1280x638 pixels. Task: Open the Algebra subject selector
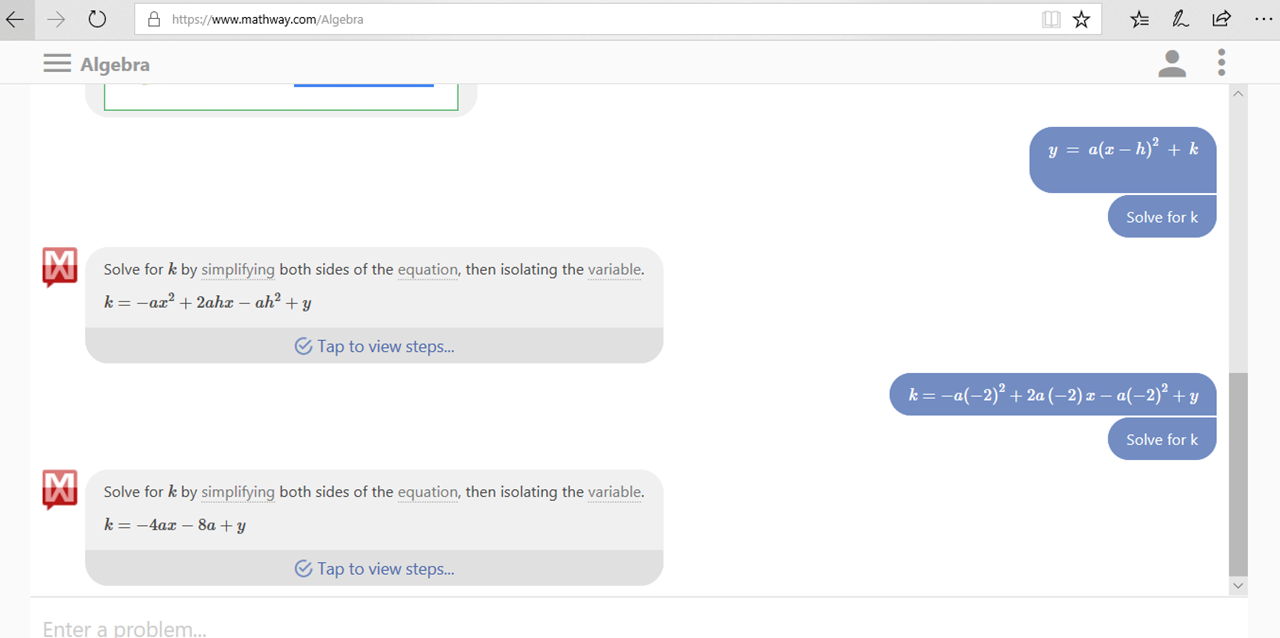coord(115,64)
